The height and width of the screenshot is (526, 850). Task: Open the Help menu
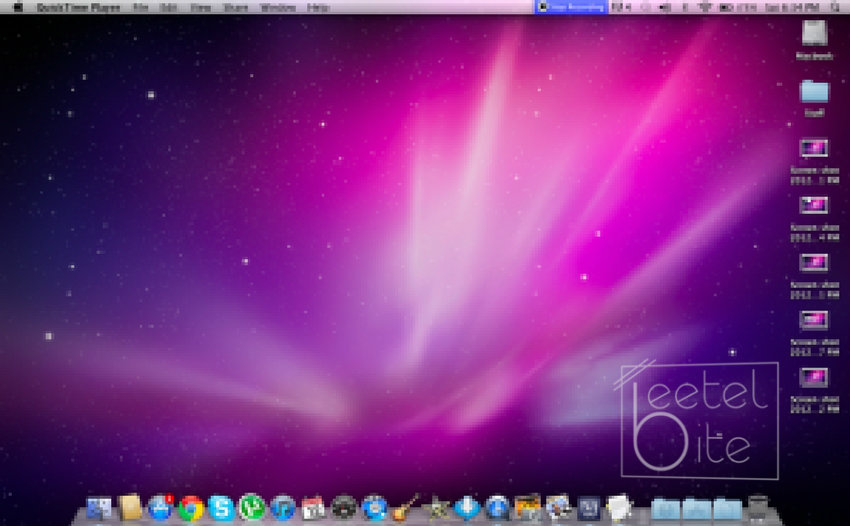(318, 8)
